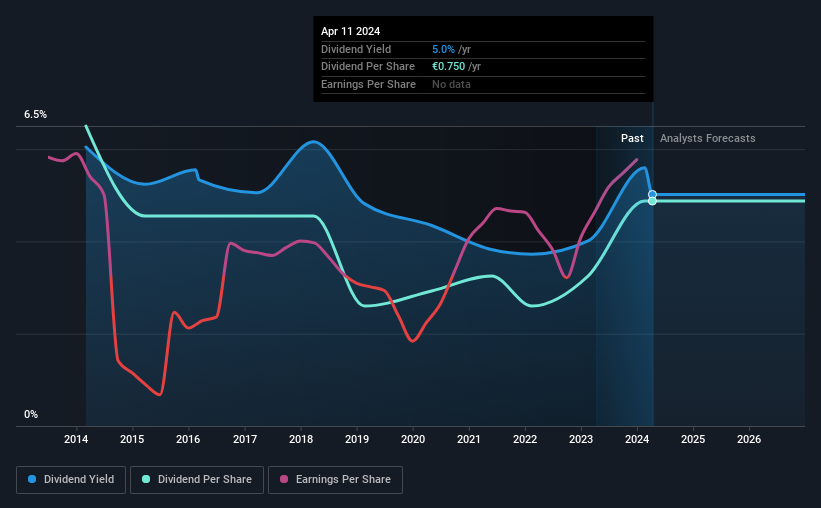Select the 2023 x-axis label
This screenshot has width=821, height=508.
(581, 439)
